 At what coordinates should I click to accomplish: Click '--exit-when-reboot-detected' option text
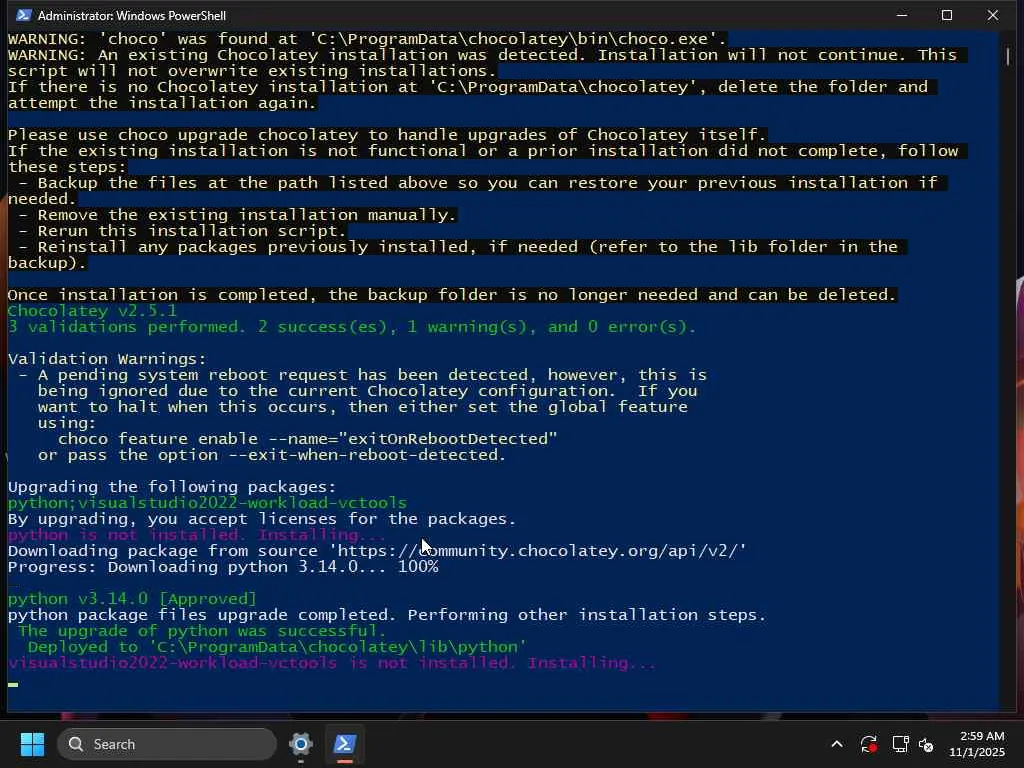[x=367, y=455]
